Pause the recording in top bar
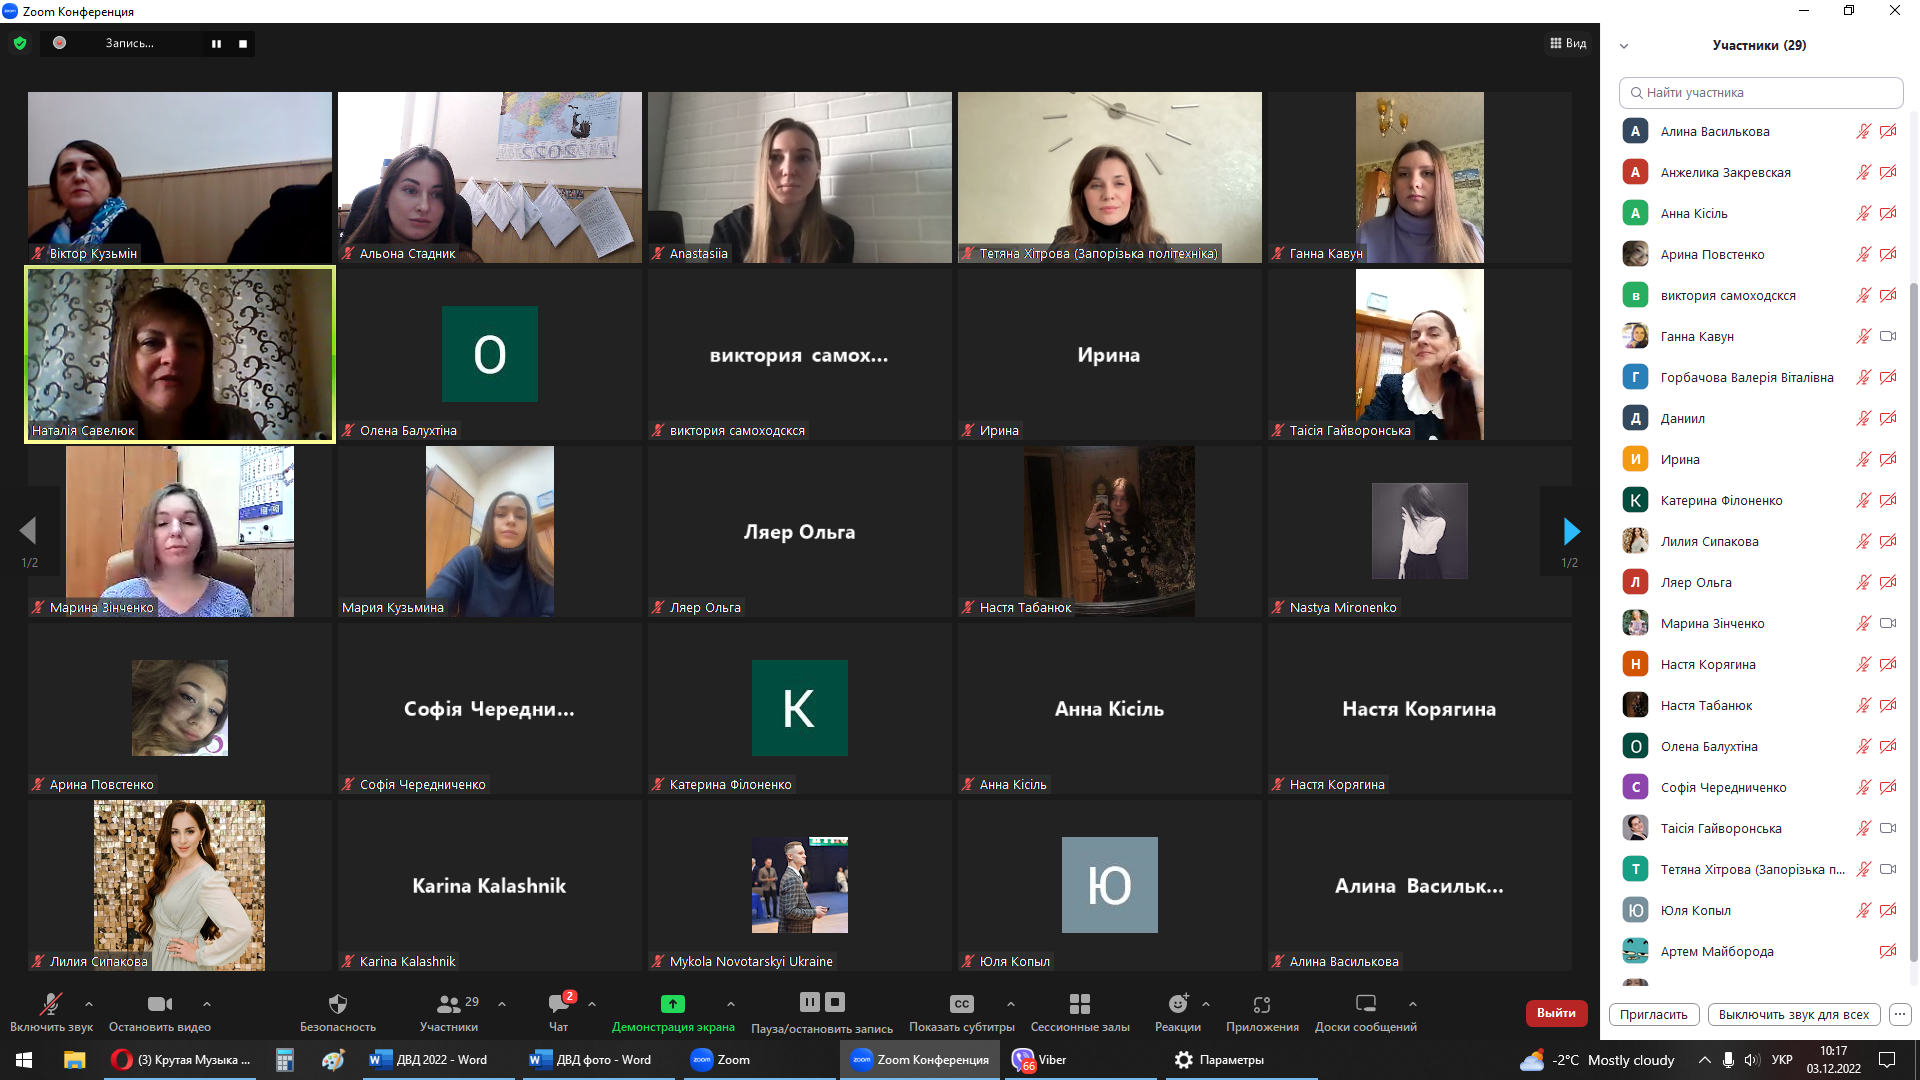The height and width of the screenshot is (1080, 1920). pos(216,43)
